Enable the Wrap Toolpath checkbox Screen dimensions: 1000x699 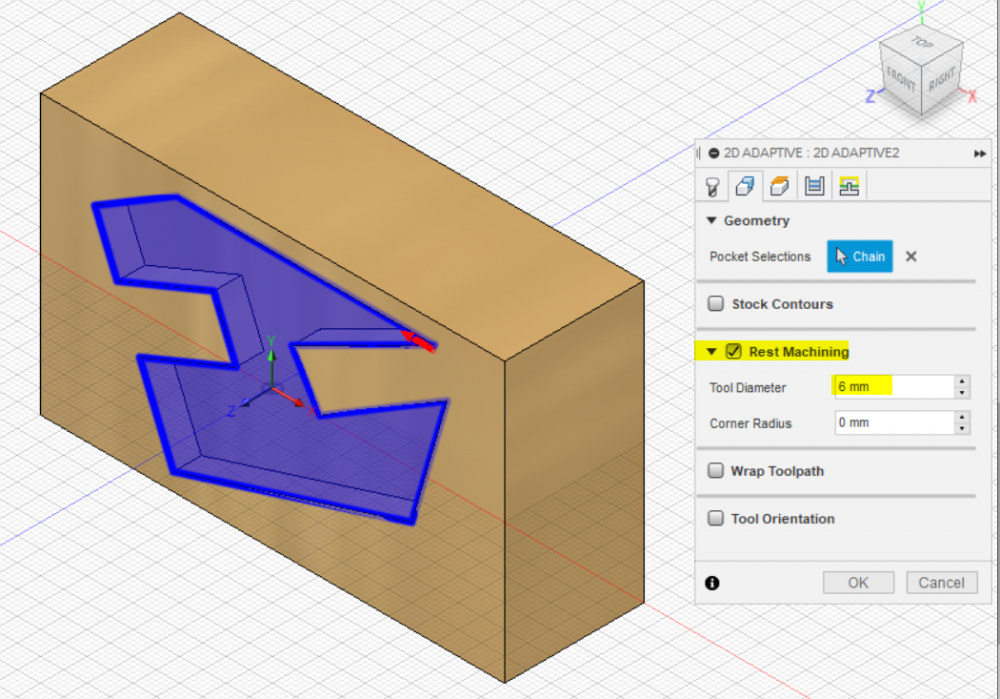coord(716,471)
